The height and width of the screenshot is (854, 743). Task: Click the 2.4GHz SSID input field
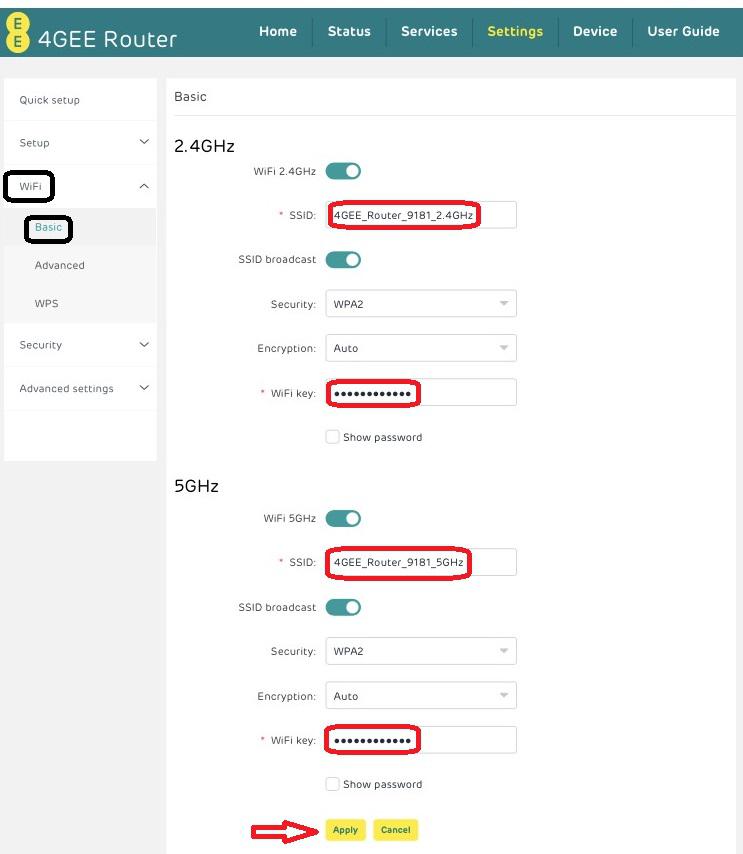pyautogui.click(x=421, y=215)
